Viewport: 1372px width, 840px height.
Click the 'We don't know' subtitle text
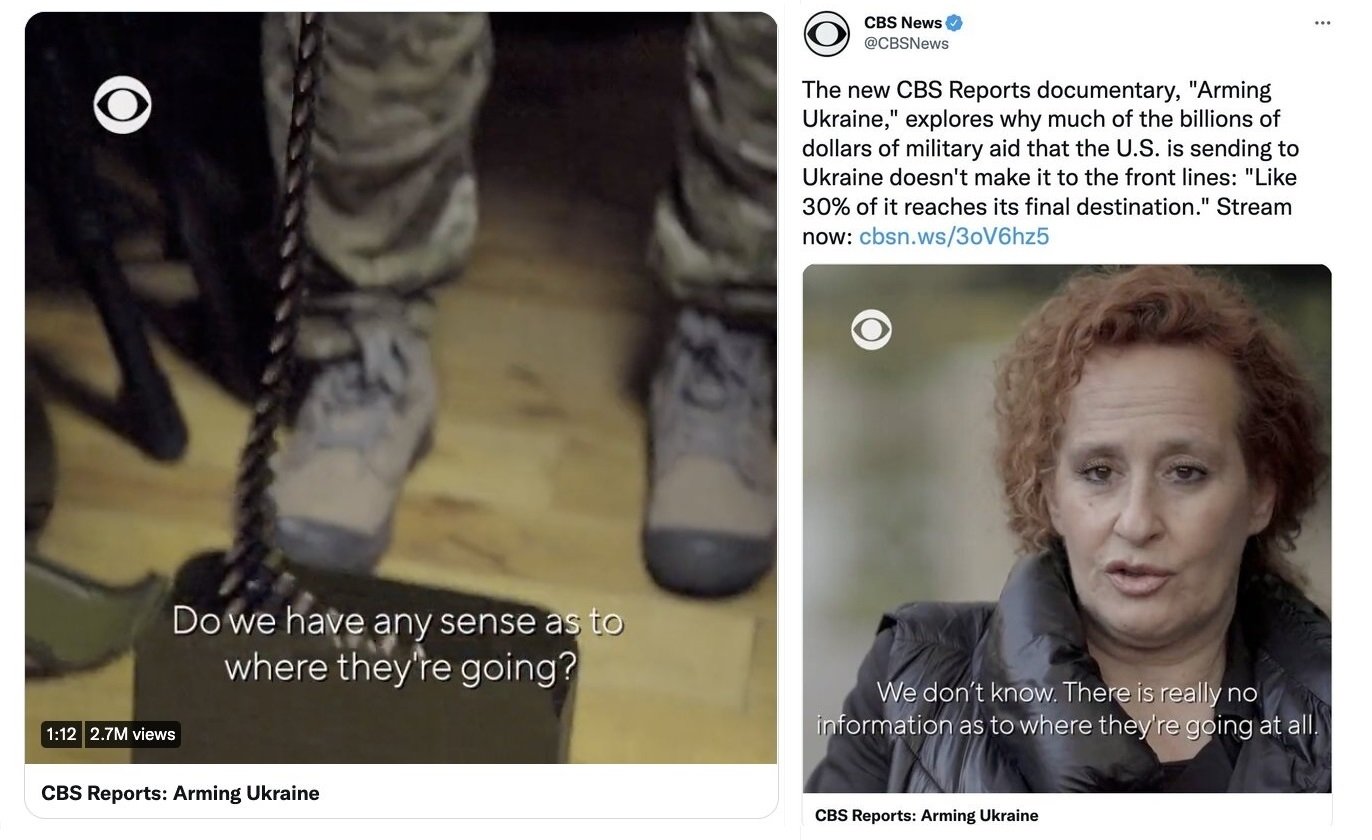(x=1067, y=708)
